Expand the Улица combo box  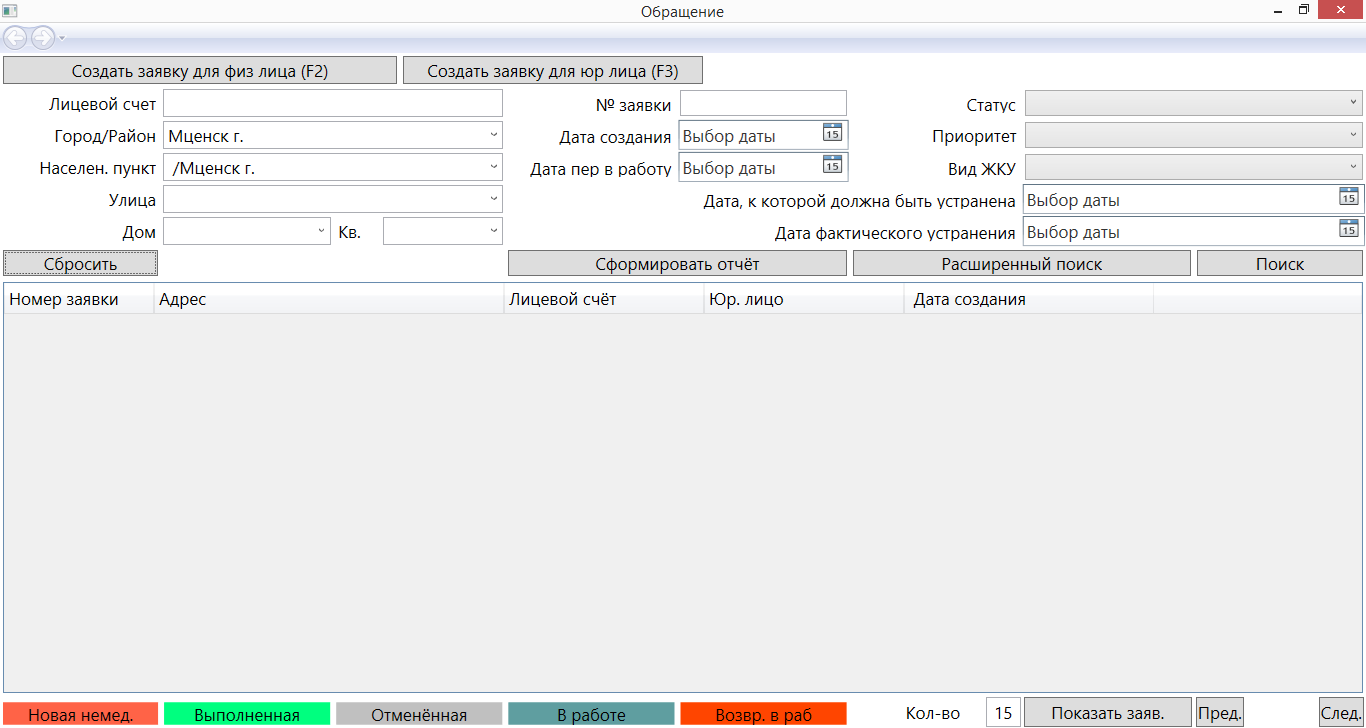[494, 199]
